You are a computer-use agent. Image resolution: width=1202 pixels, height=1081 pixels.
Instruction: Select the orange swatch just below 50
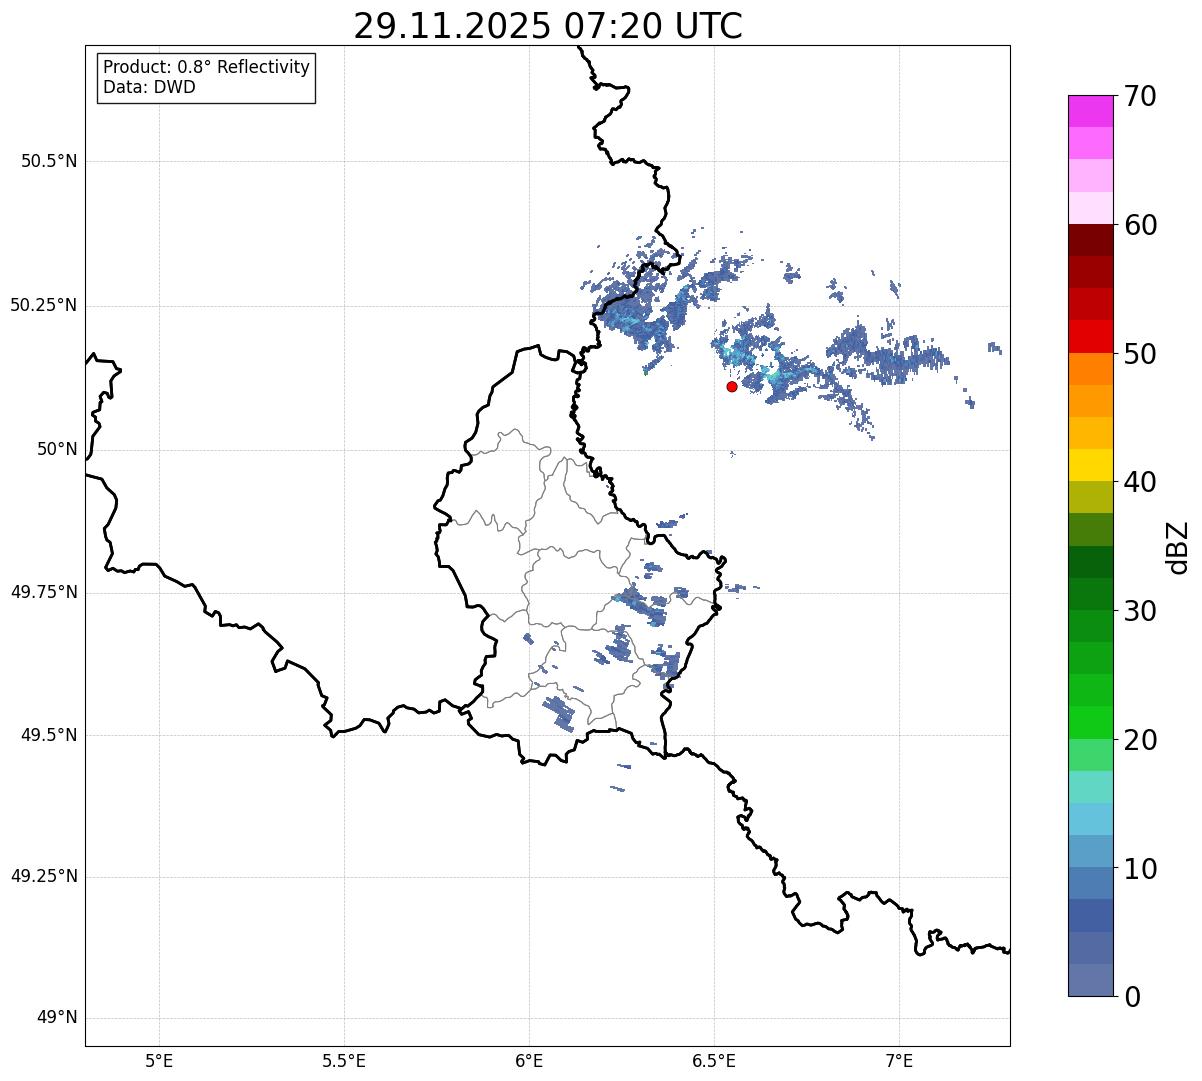click(1090, 369)
